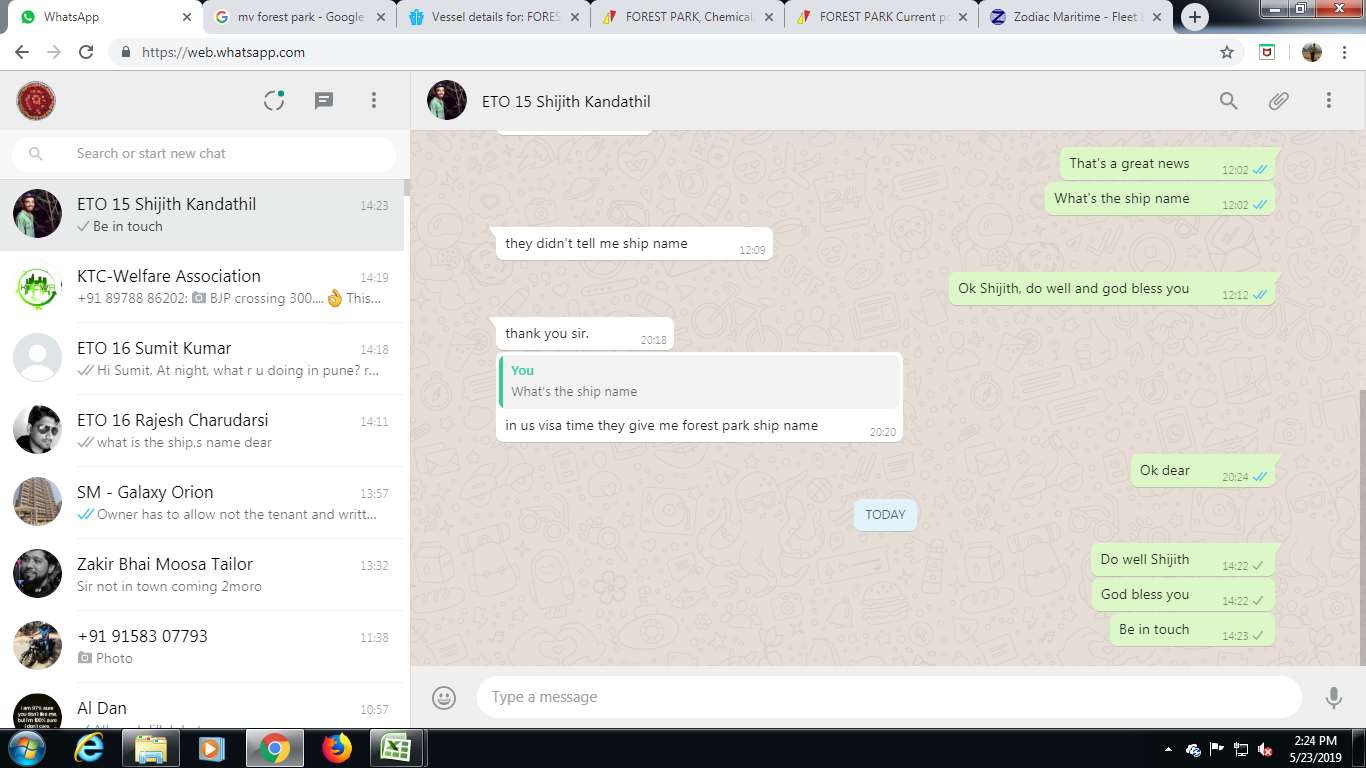This screenshot has height=768, width=1366.
Task: Go forward in browser
Action: coord(54,52)
